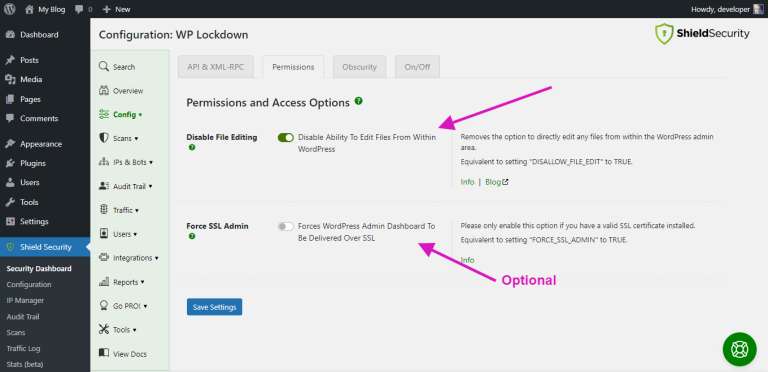The width and height of the screenshot is (768, 372).
Task: Click help icon under Disable File Editing
Action: click(x=192, y=147)
